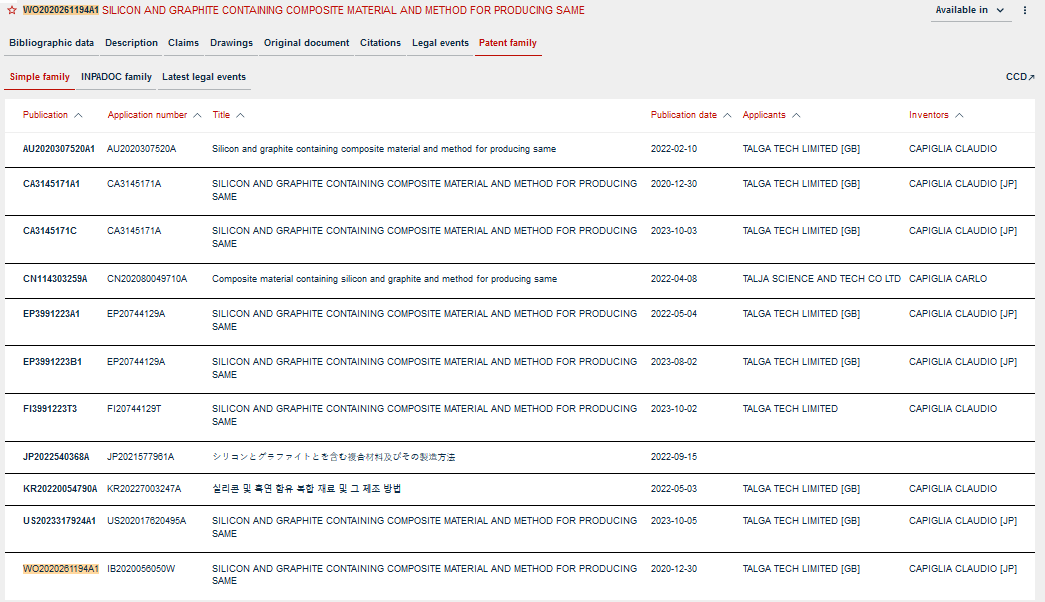The height and width of the screenshot is (602, 1045).
Task: Sort by Publication column arrow
Action: (78, 115)
